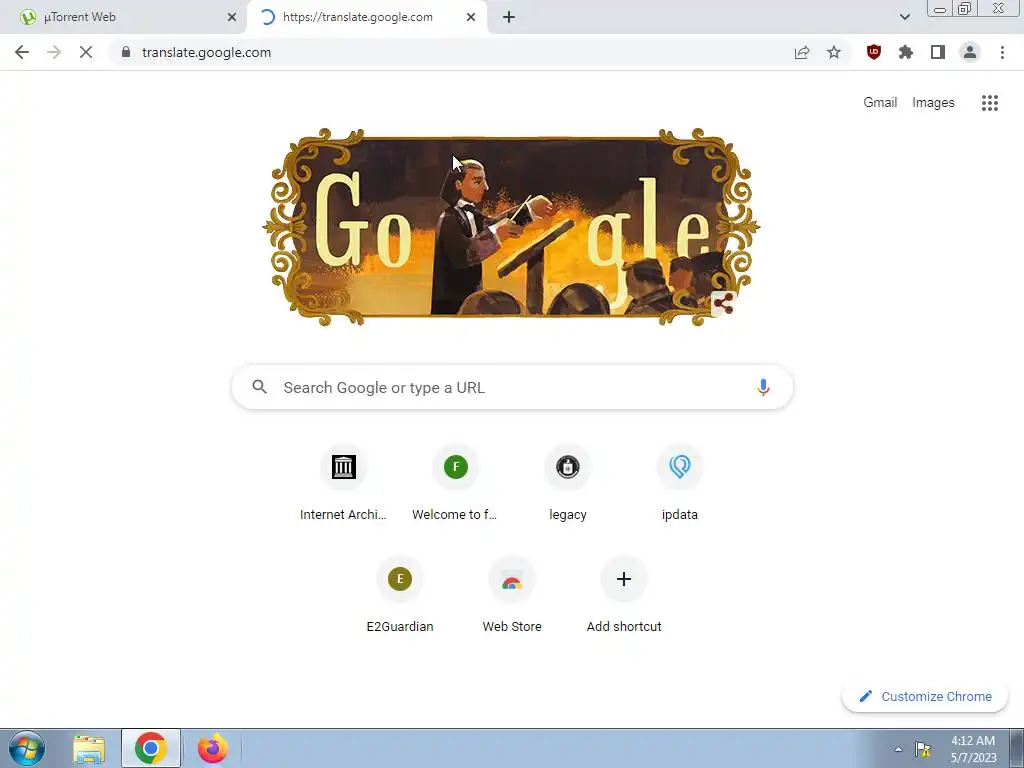Open a new tab
The image size is (1024, 768).
pos(509,17)
